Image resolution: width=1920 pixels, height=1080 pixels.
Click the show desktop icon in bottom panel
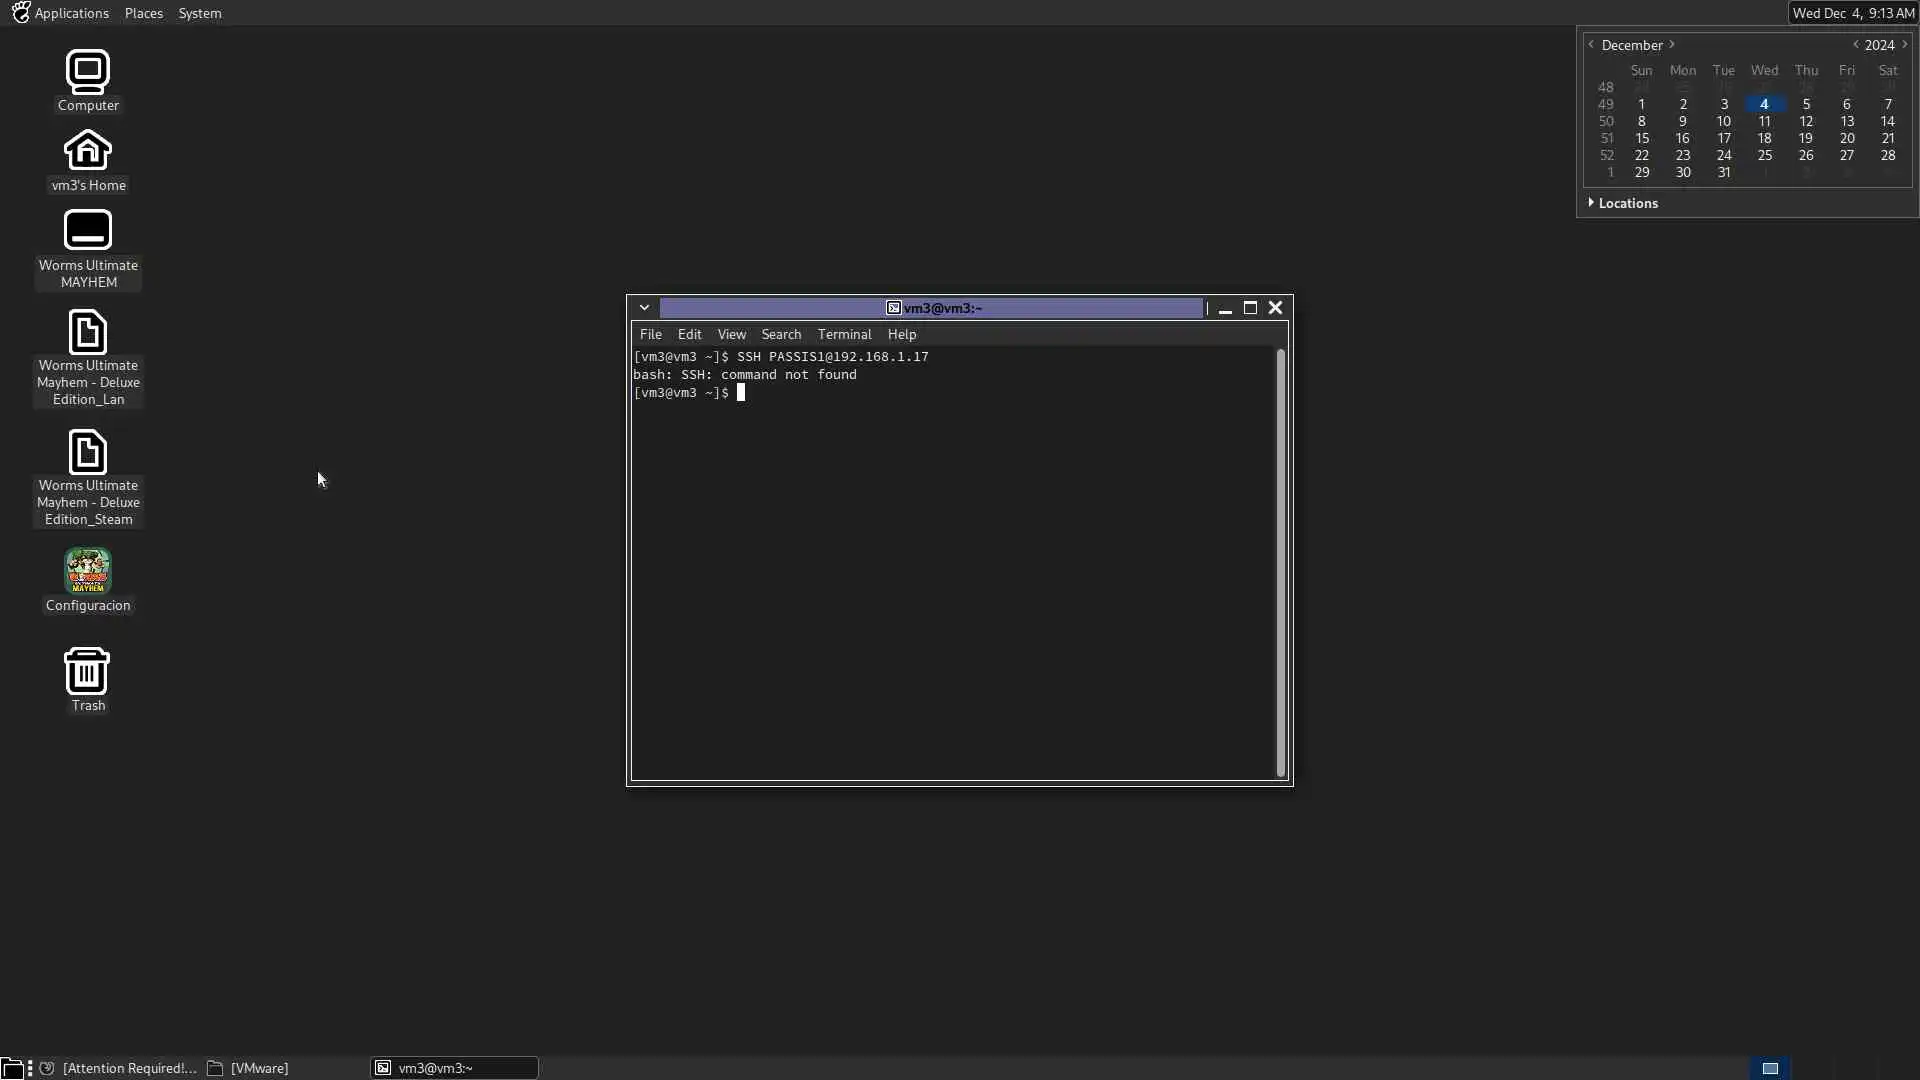(12, 1068)
